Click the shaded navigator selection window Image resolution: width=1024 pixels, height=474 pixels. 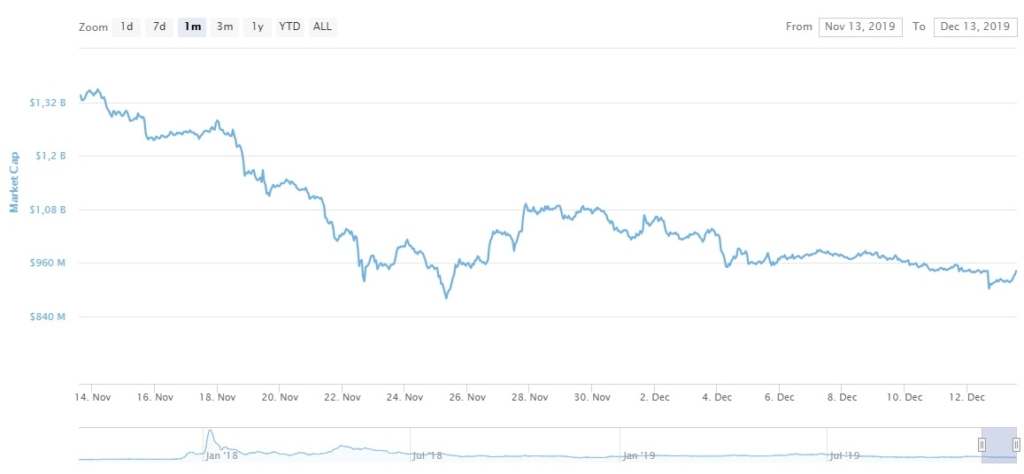click(x=999, y=445)
